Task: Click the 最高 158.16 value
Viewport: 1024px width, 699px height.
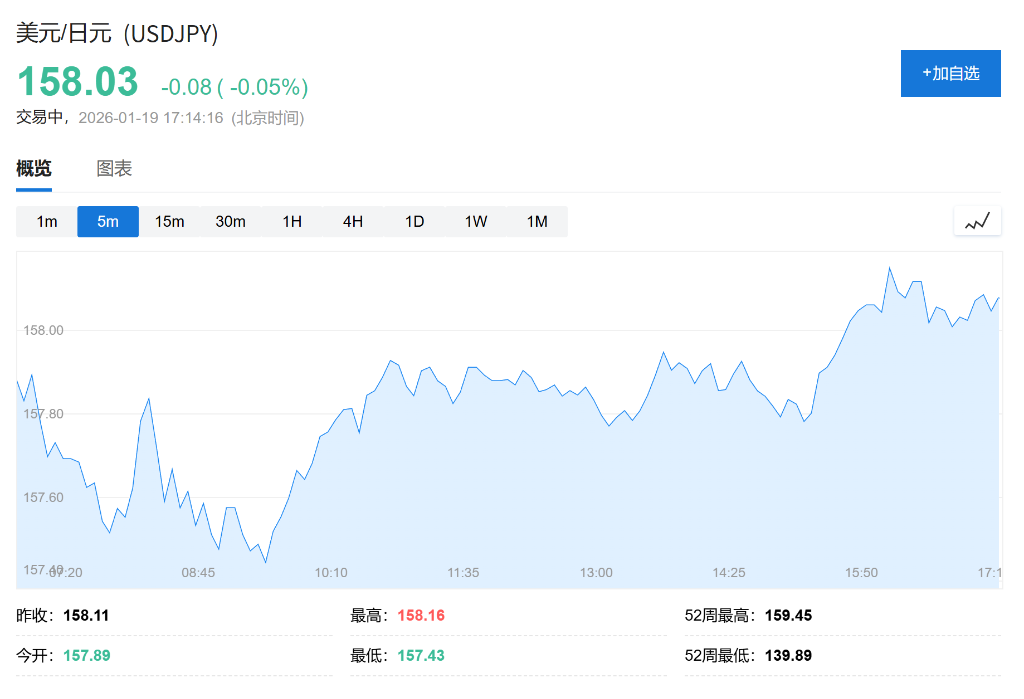Action: pos(421,616)
